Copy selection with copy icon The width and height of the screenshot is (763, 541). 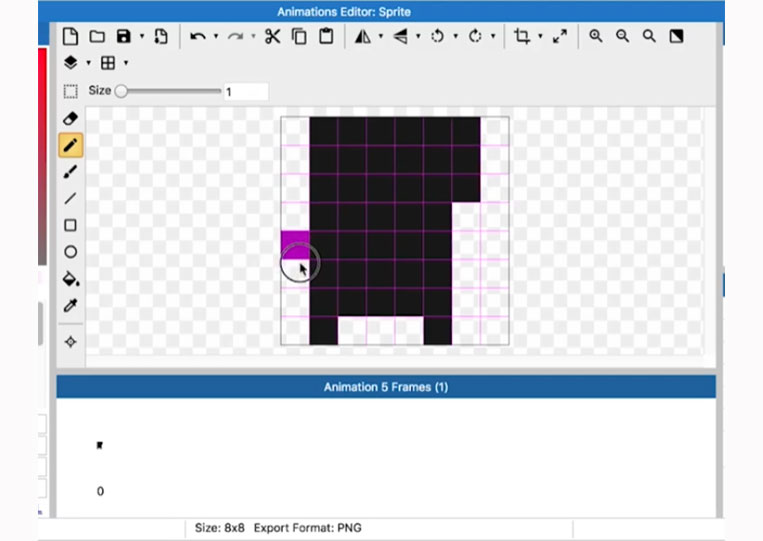click(299, 36)
